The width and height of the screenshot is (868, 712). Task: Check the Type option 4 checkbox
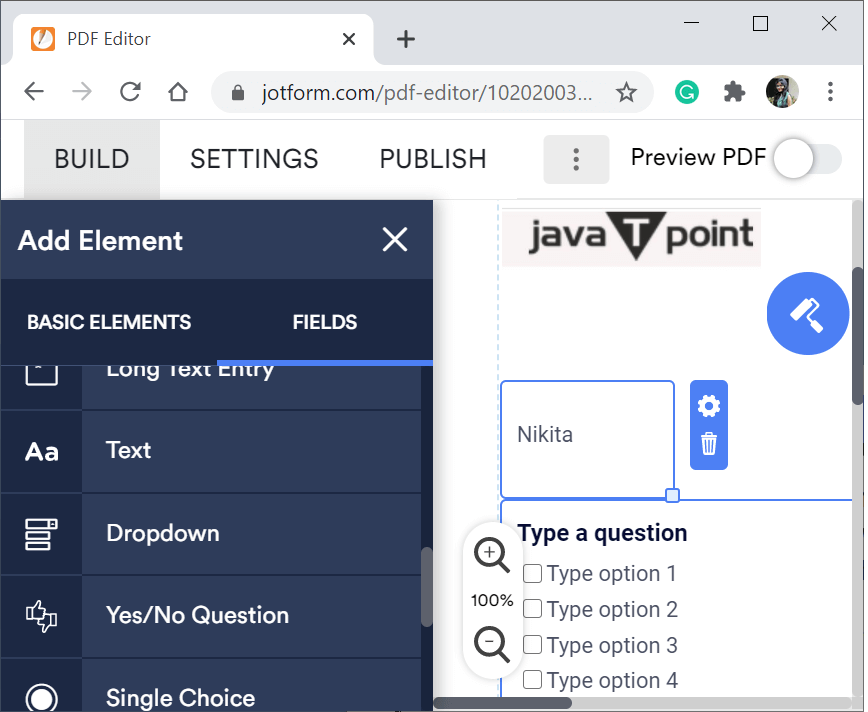[533, 679]
